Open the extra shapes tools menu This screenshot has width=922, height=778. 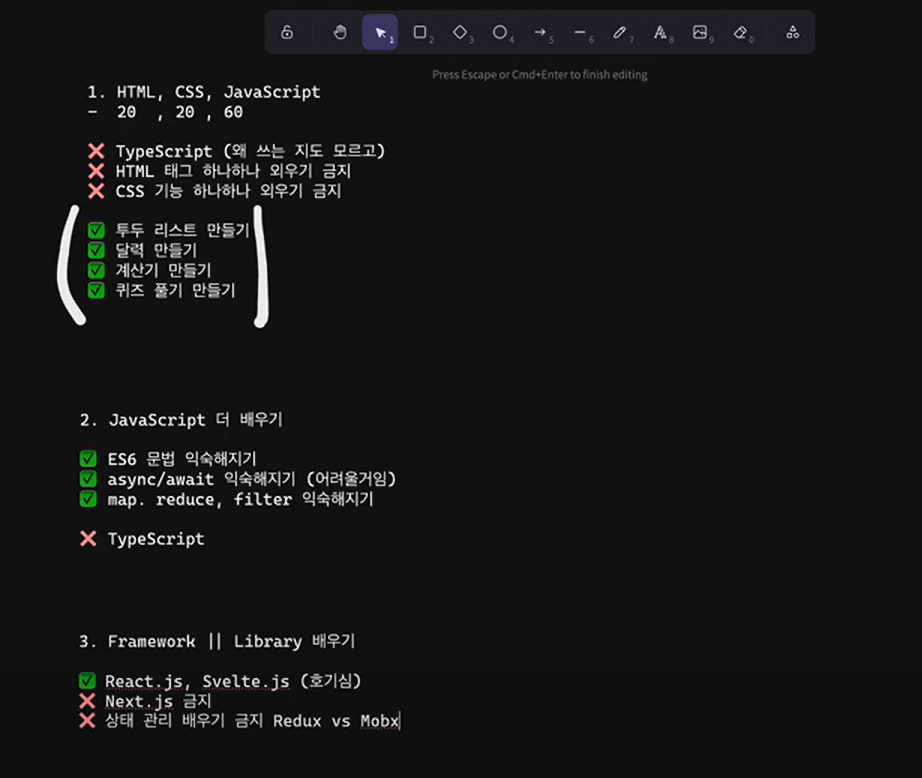[x=793, y=32]
